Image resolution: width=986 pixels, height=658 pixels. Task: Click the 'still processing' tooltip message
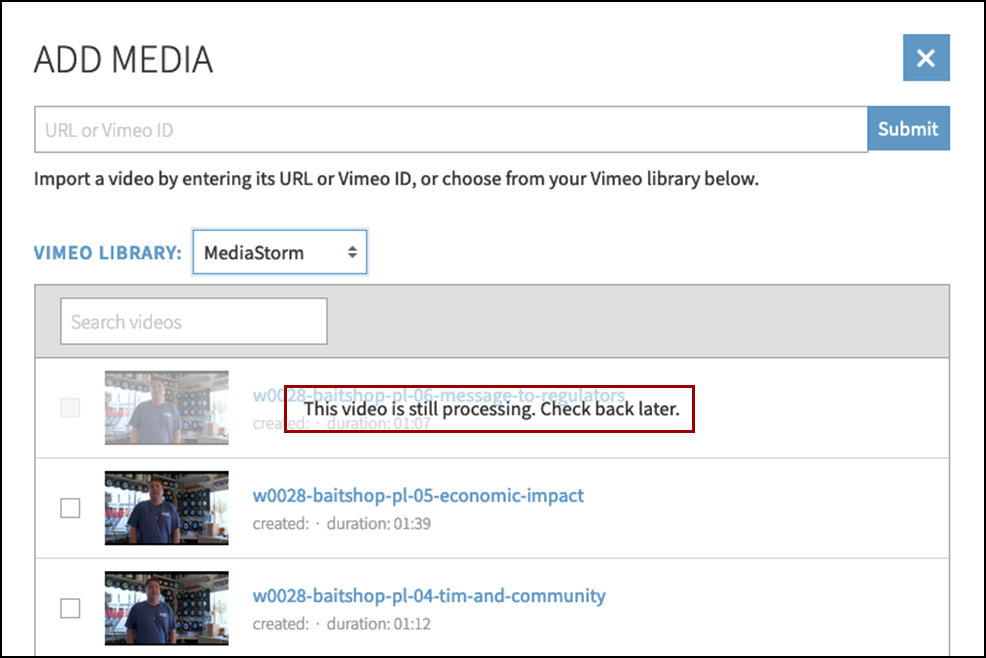point(490,410)
